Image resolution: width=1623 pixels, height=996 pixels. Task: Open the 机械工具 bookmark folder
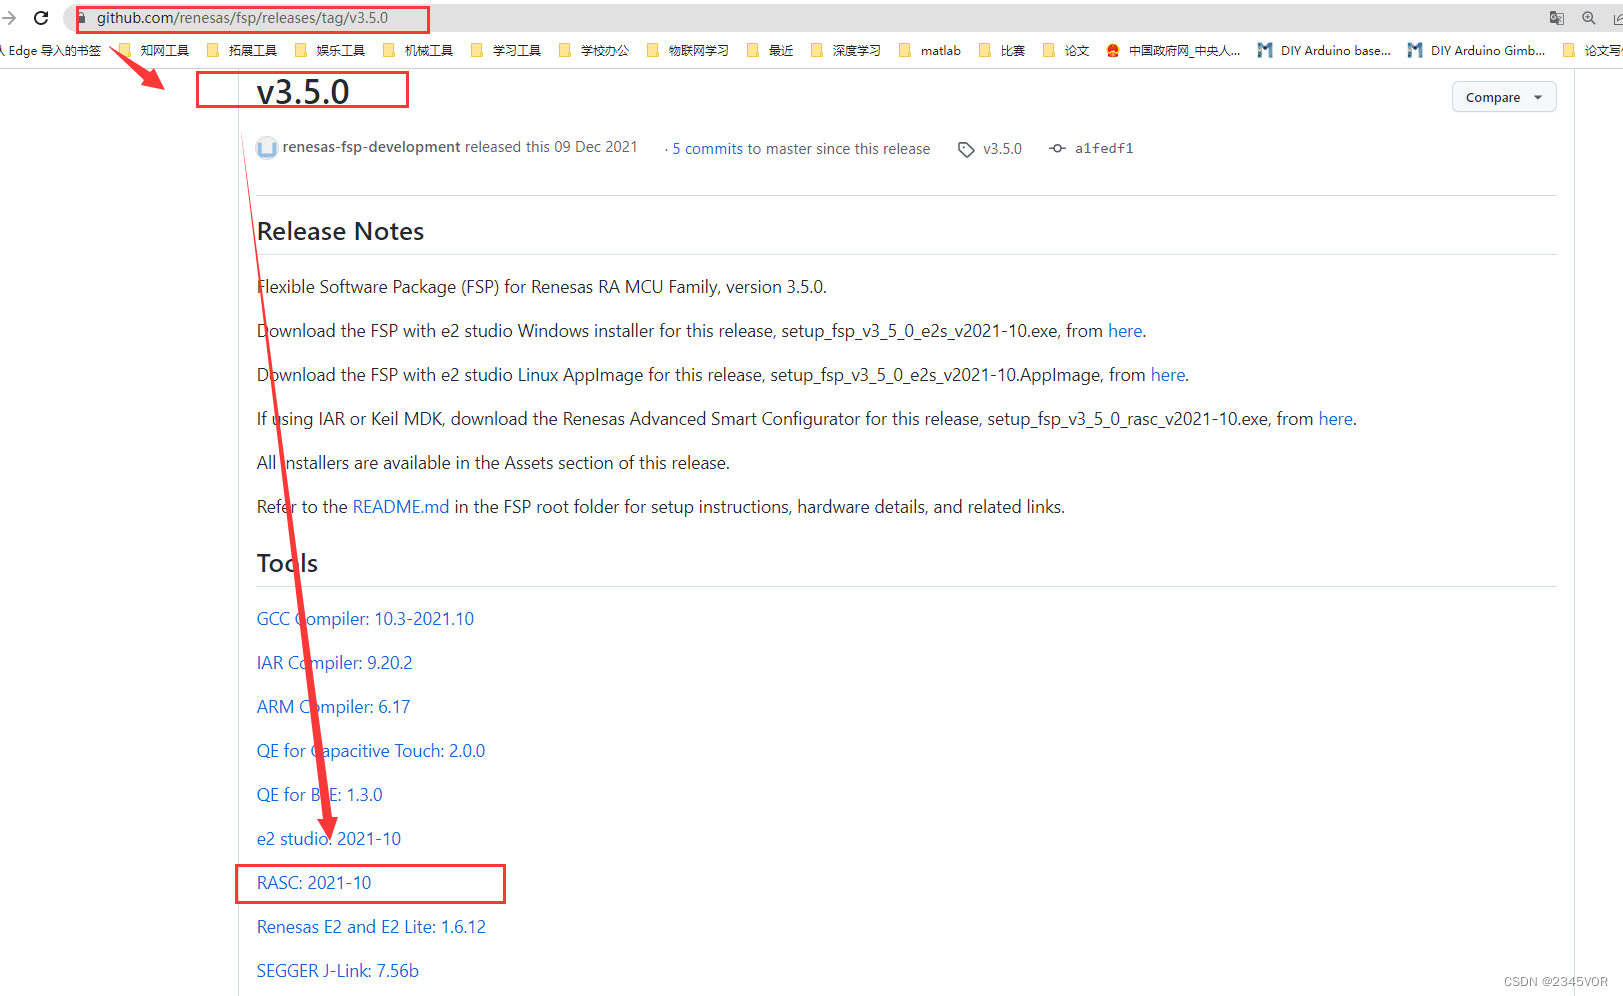[418, 51]
